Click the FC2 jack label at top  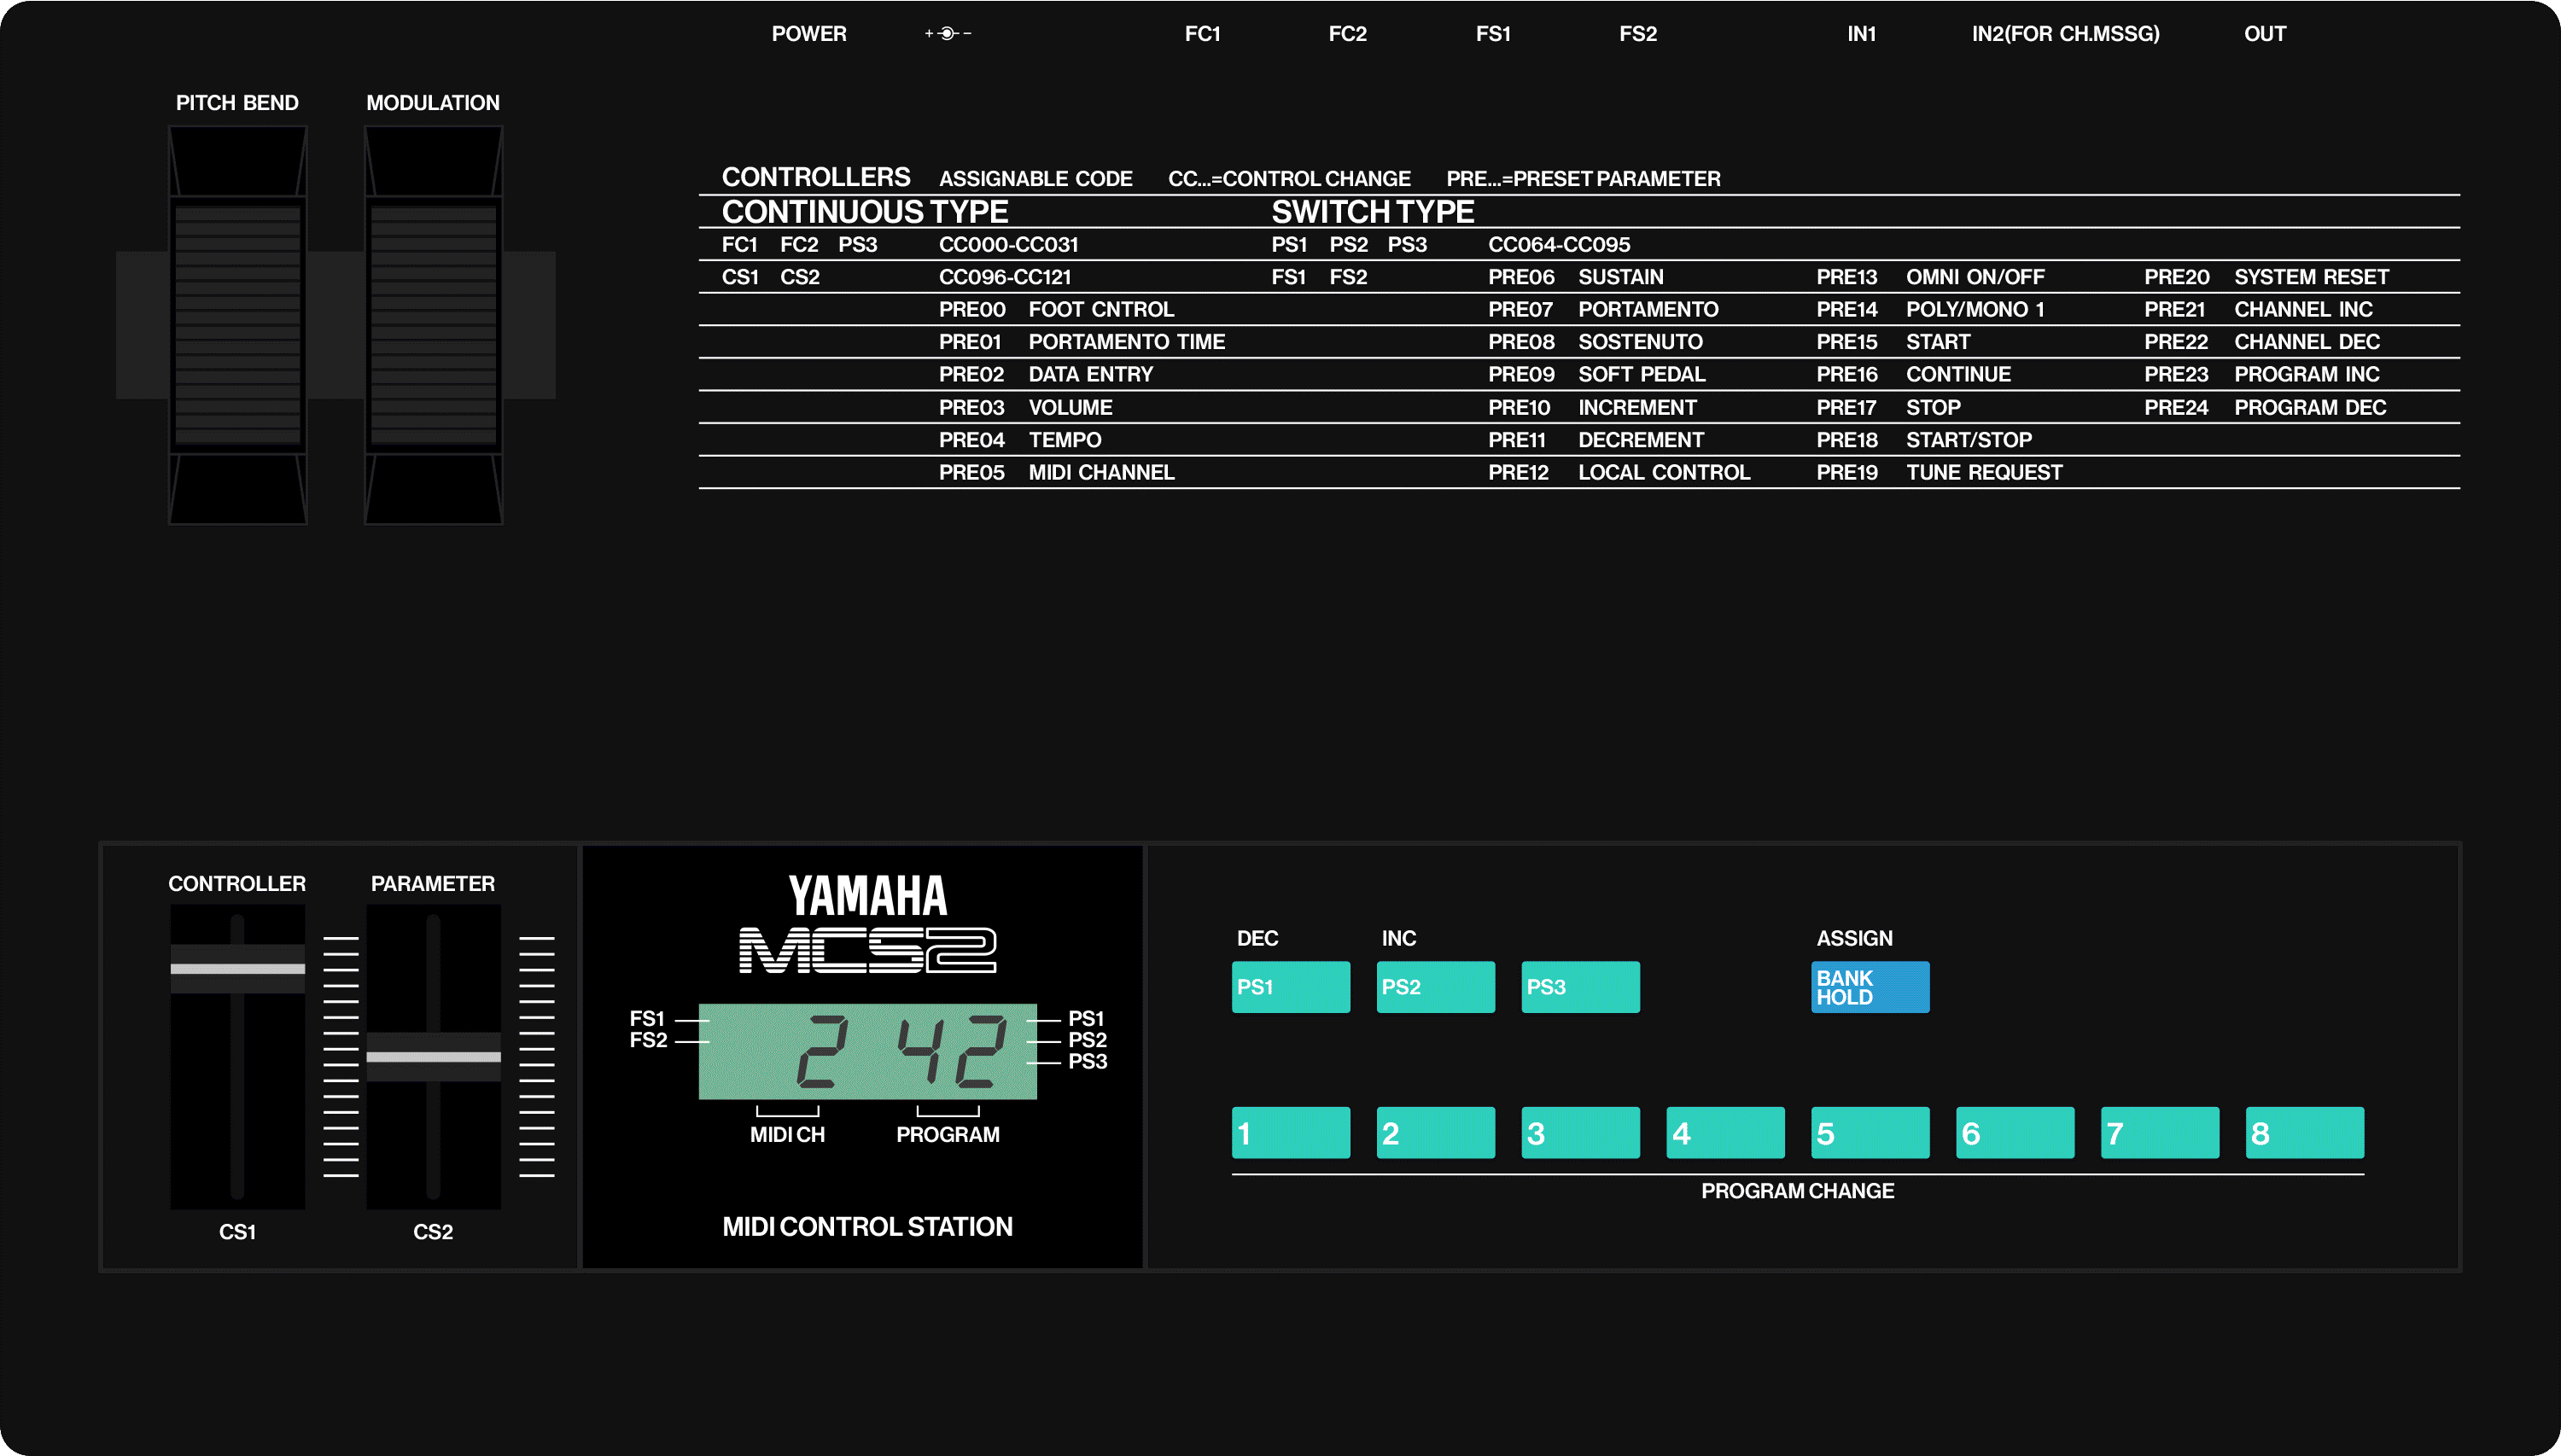click(1347, 33)
